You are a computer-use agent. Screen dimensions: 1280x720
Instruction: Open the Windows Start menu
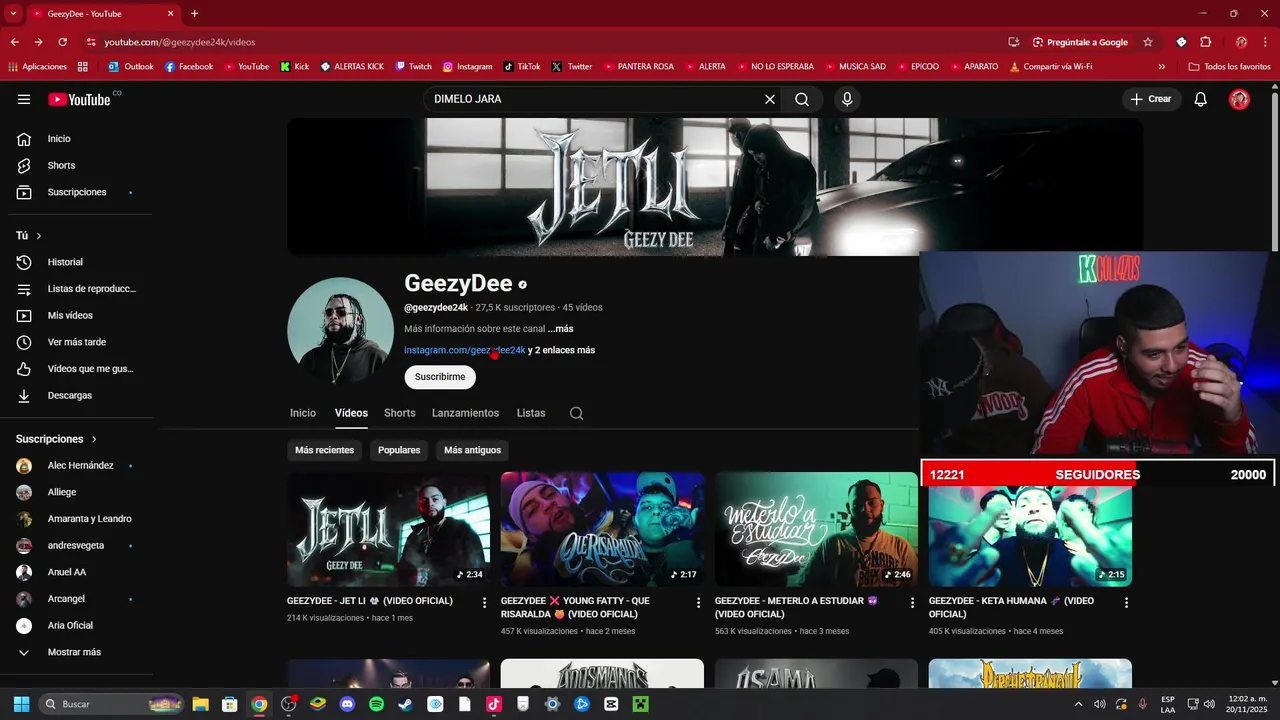tap(21, 704)
